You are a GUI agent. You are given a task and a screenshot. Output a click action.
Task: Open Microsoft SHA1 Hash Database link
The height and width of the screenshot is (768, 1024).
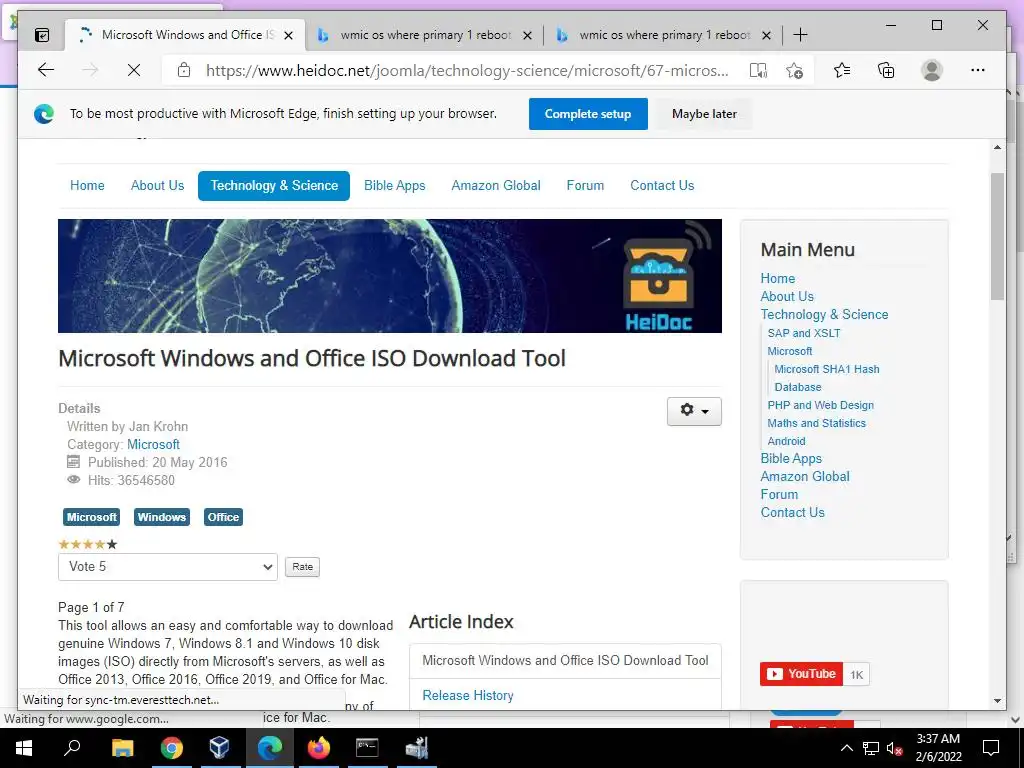(x=827, y=378)
